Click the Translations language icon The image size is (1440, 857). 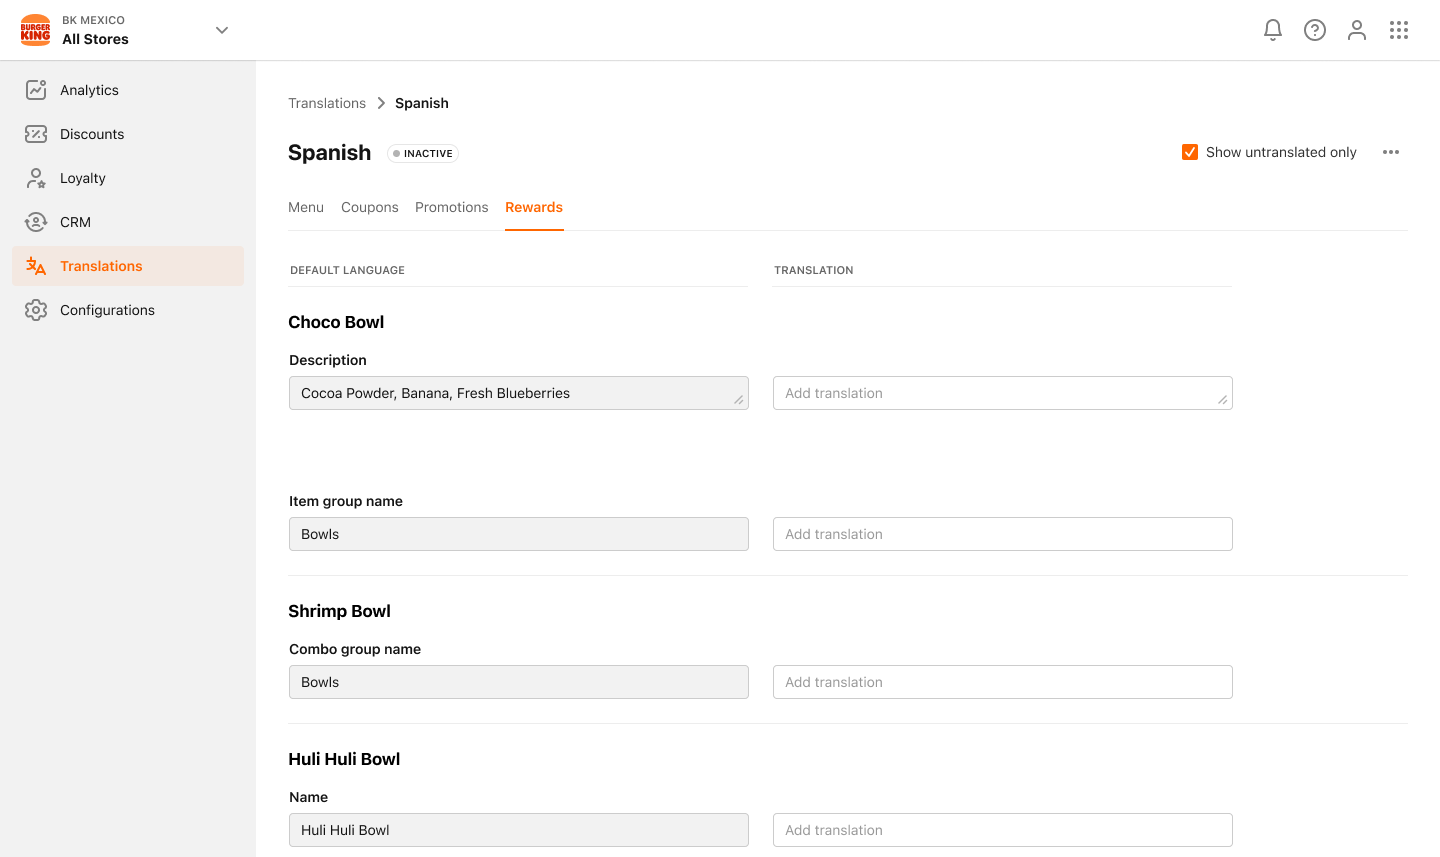(36, 266)
